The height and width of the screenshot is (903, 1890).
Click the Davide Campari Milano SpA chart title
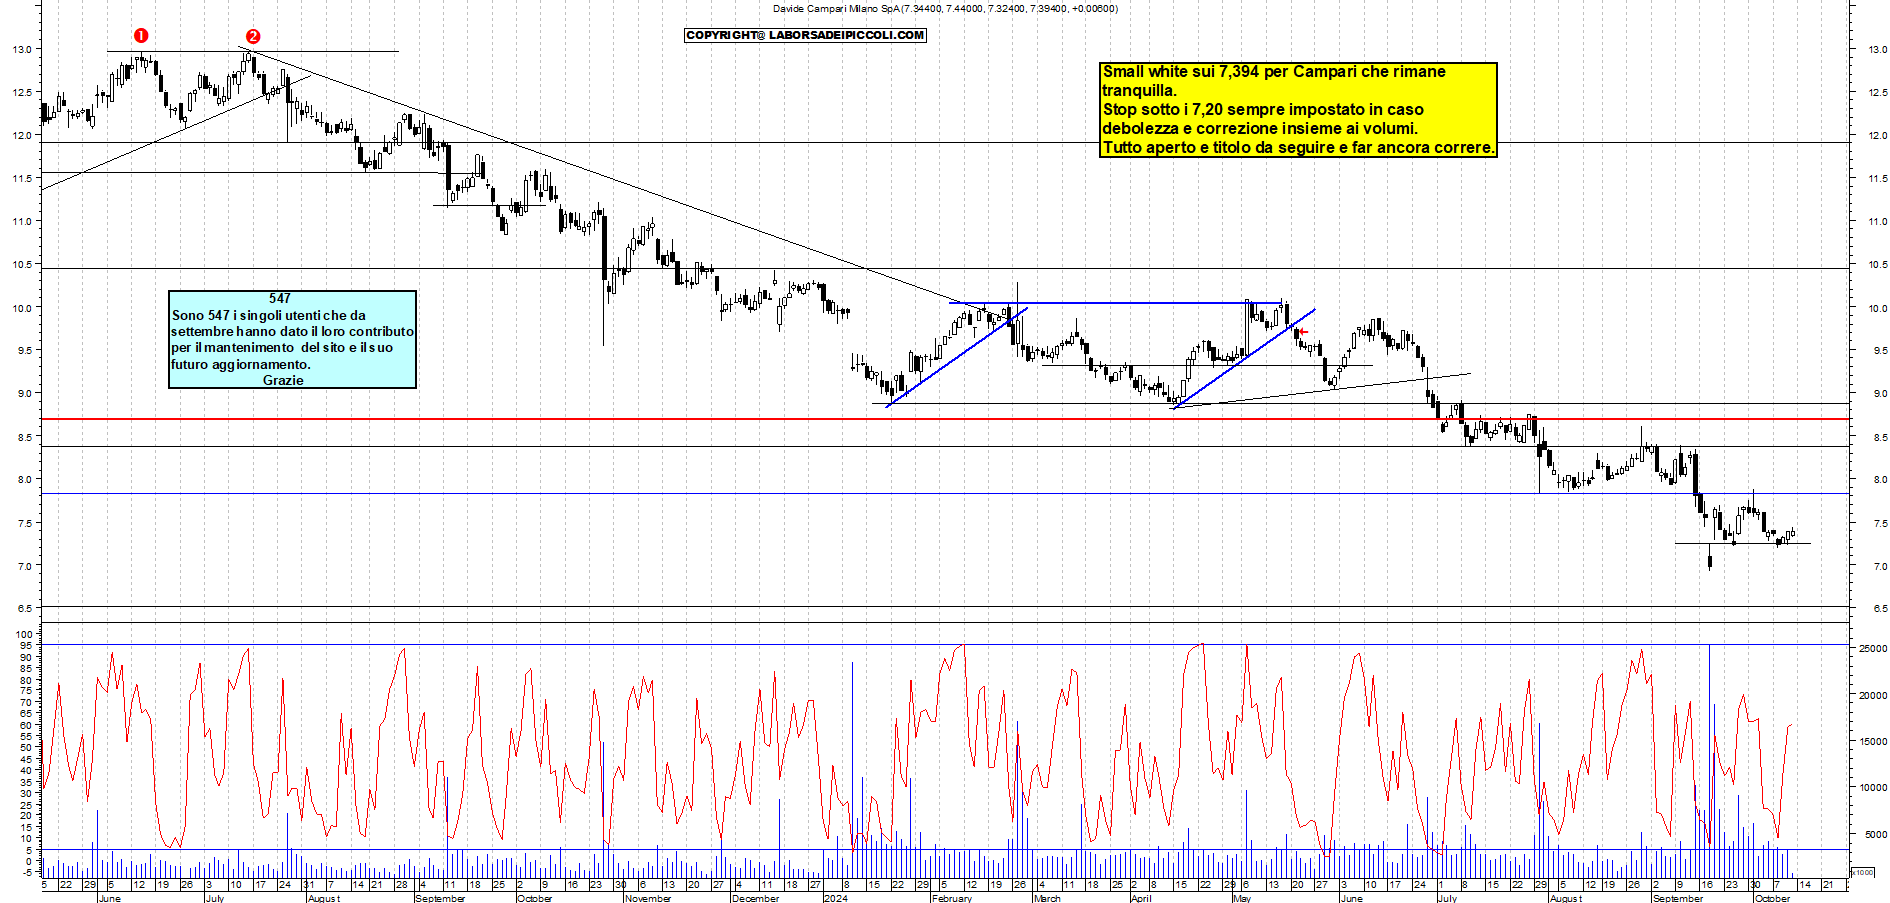click(x=945, y=9)
